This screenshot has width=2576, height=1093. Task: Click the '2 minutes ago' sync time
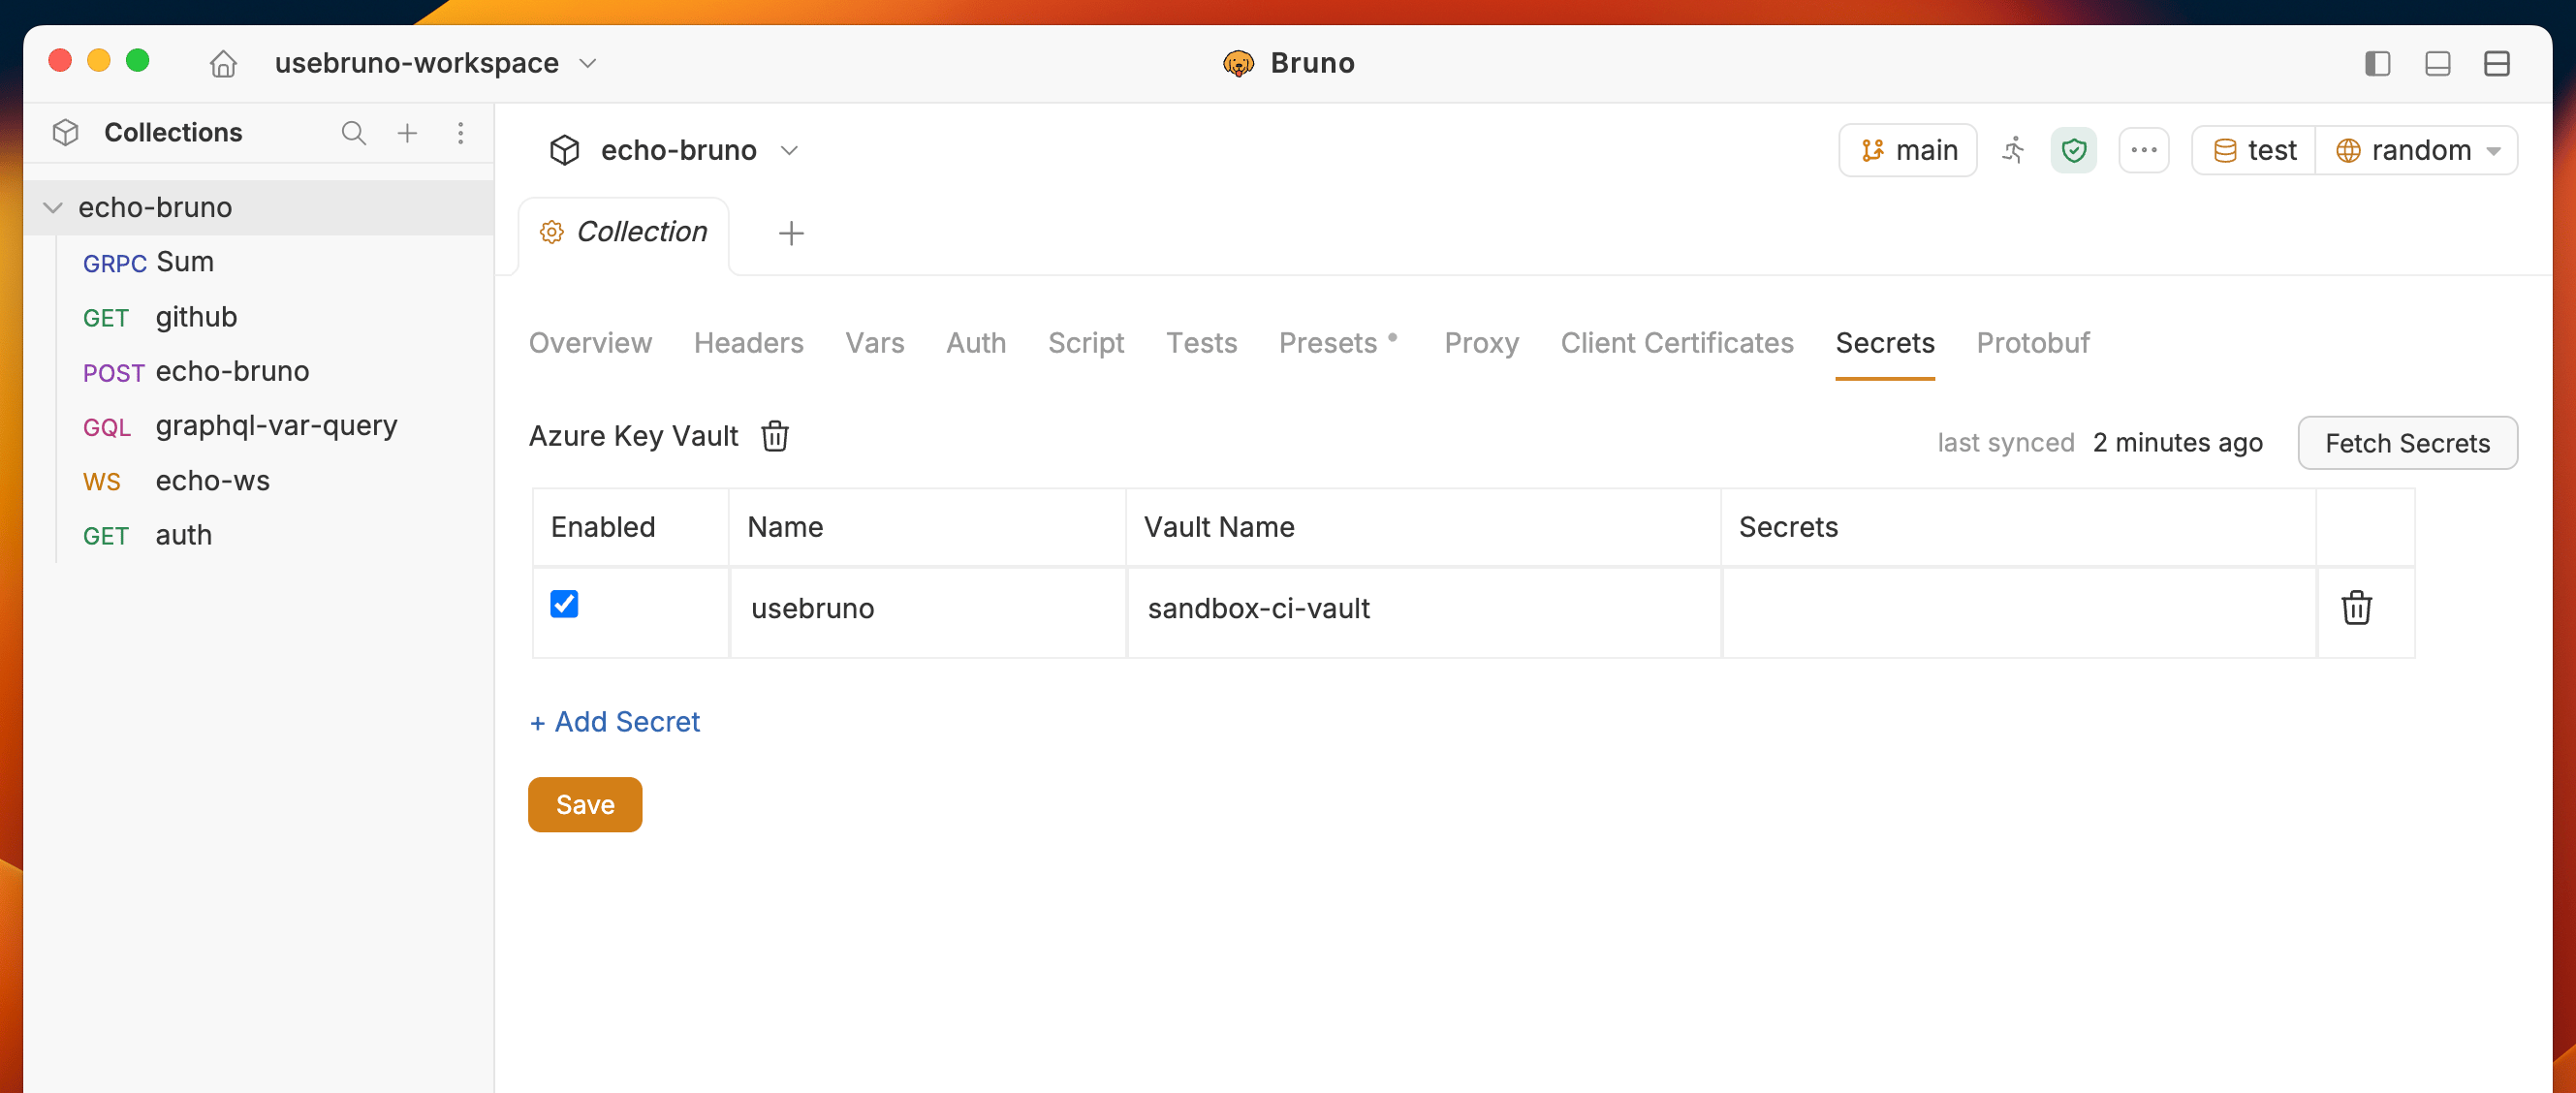point(2177,443)
